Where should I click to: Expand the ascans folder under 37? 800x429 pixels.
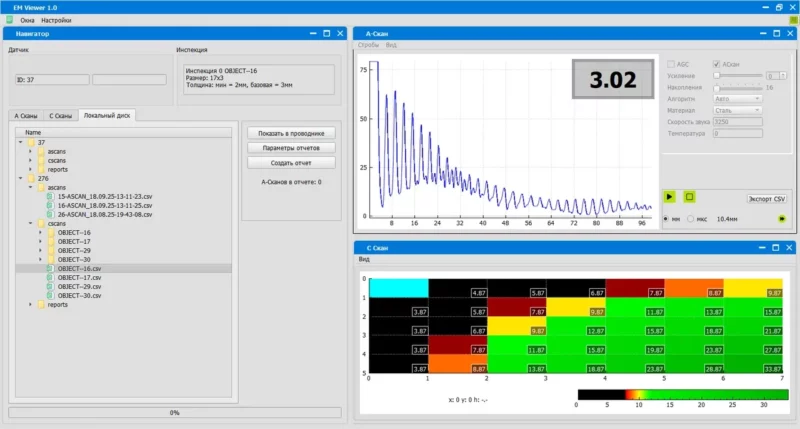click(30, 151)
